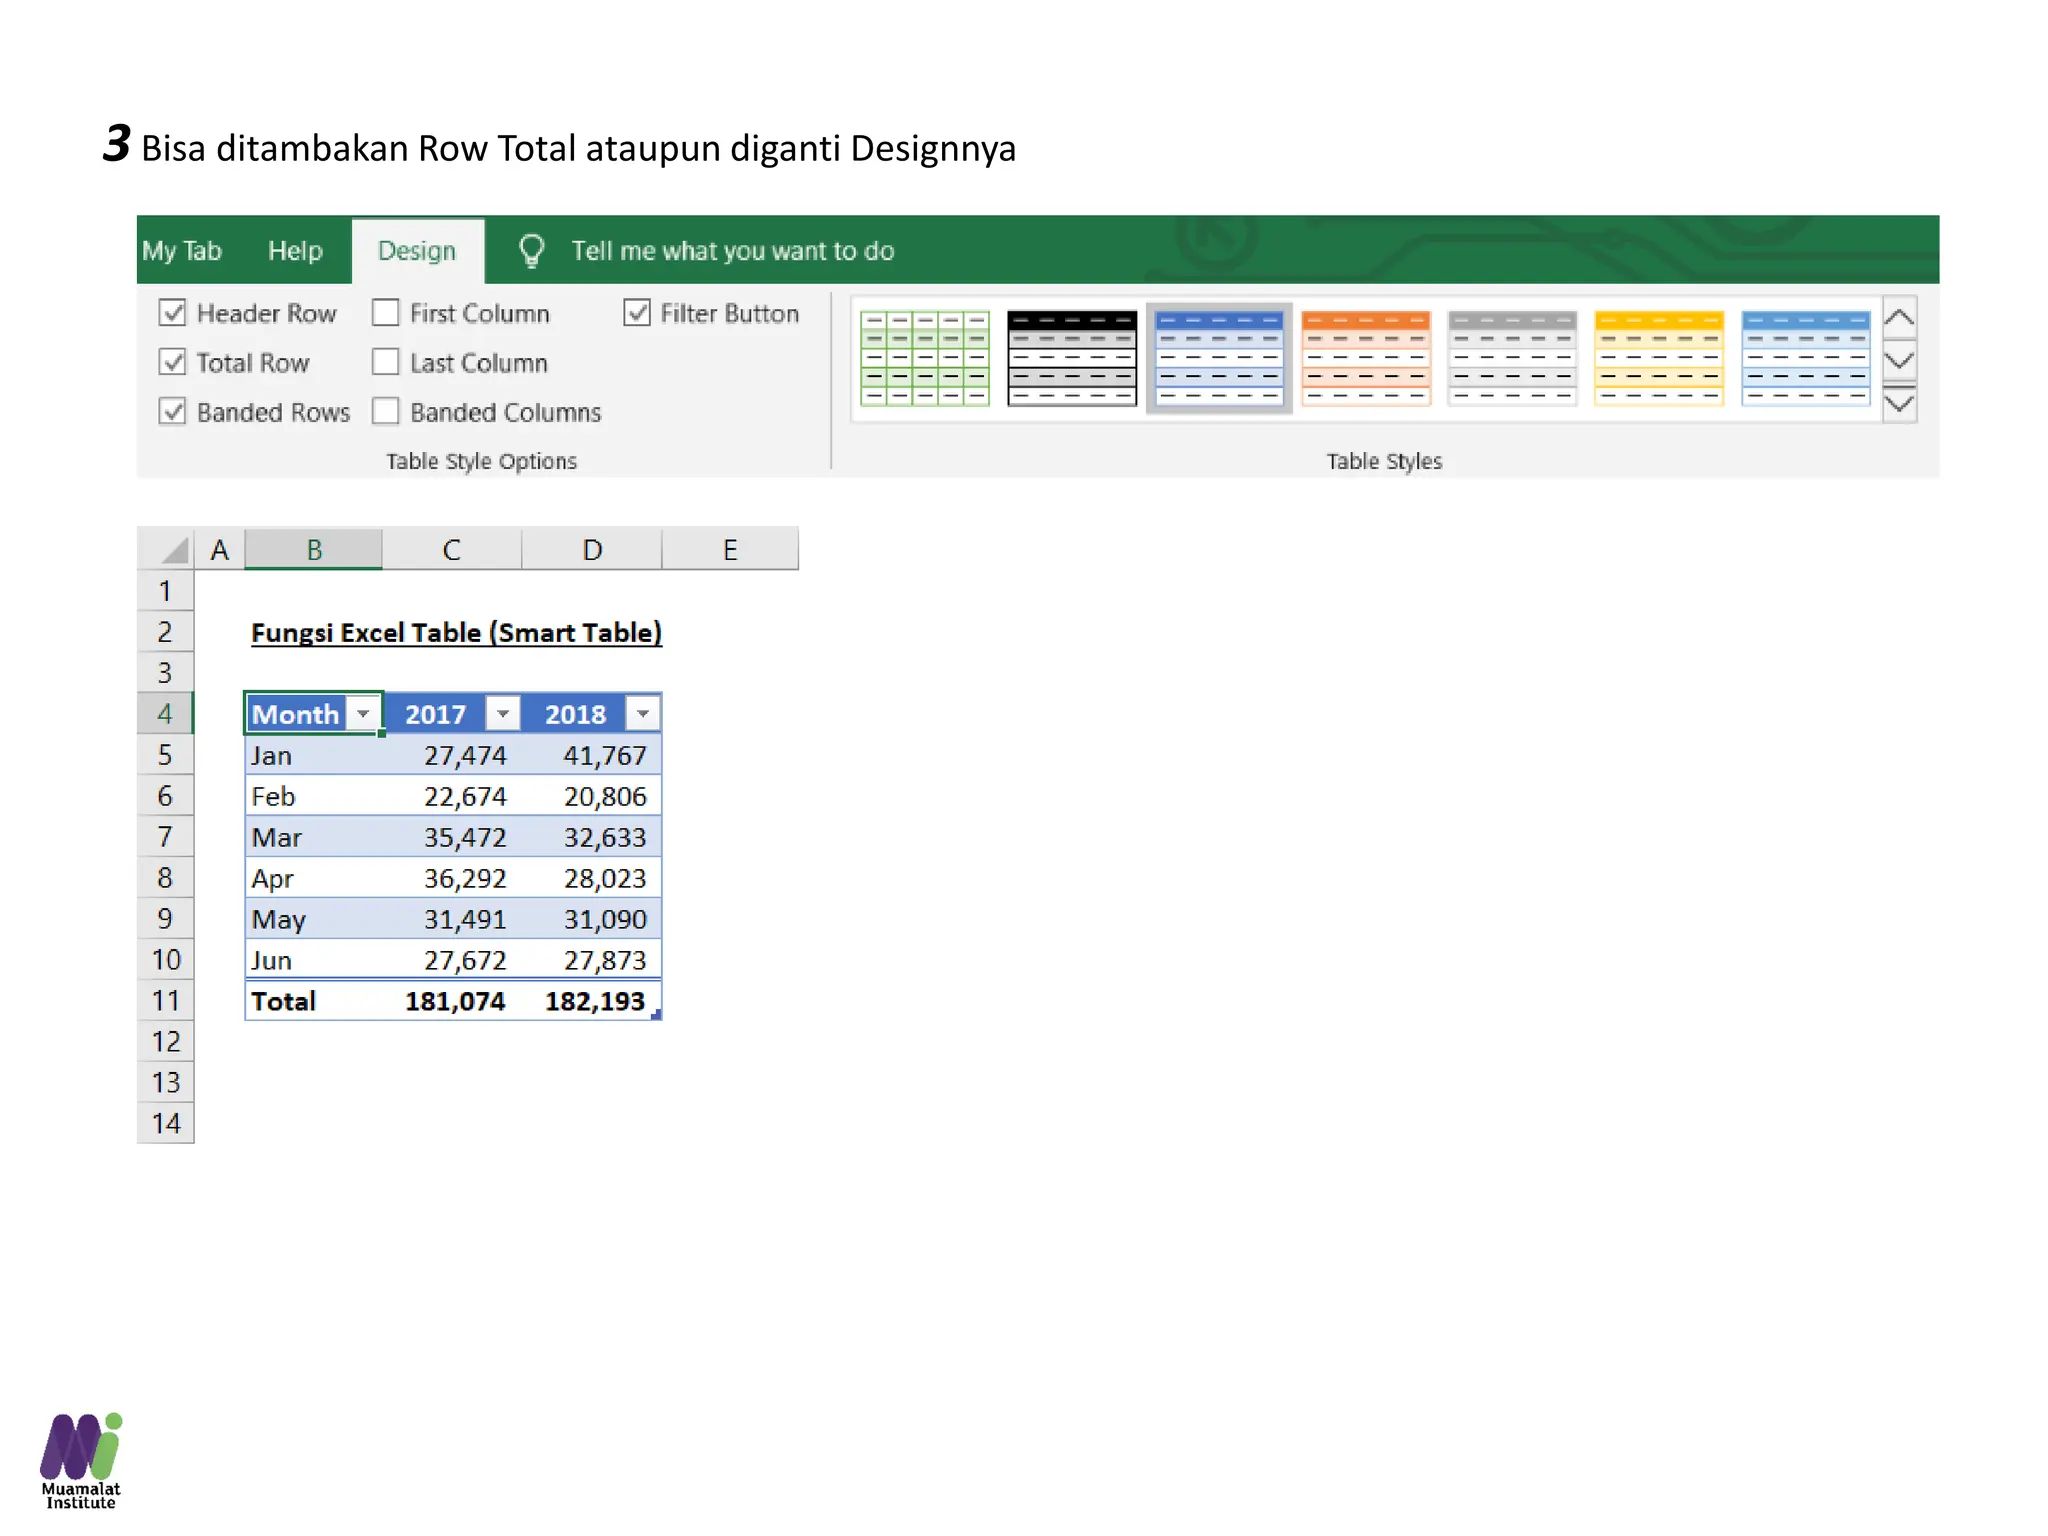Switch to the Help tab
2048x1536 pixels.
295,250
